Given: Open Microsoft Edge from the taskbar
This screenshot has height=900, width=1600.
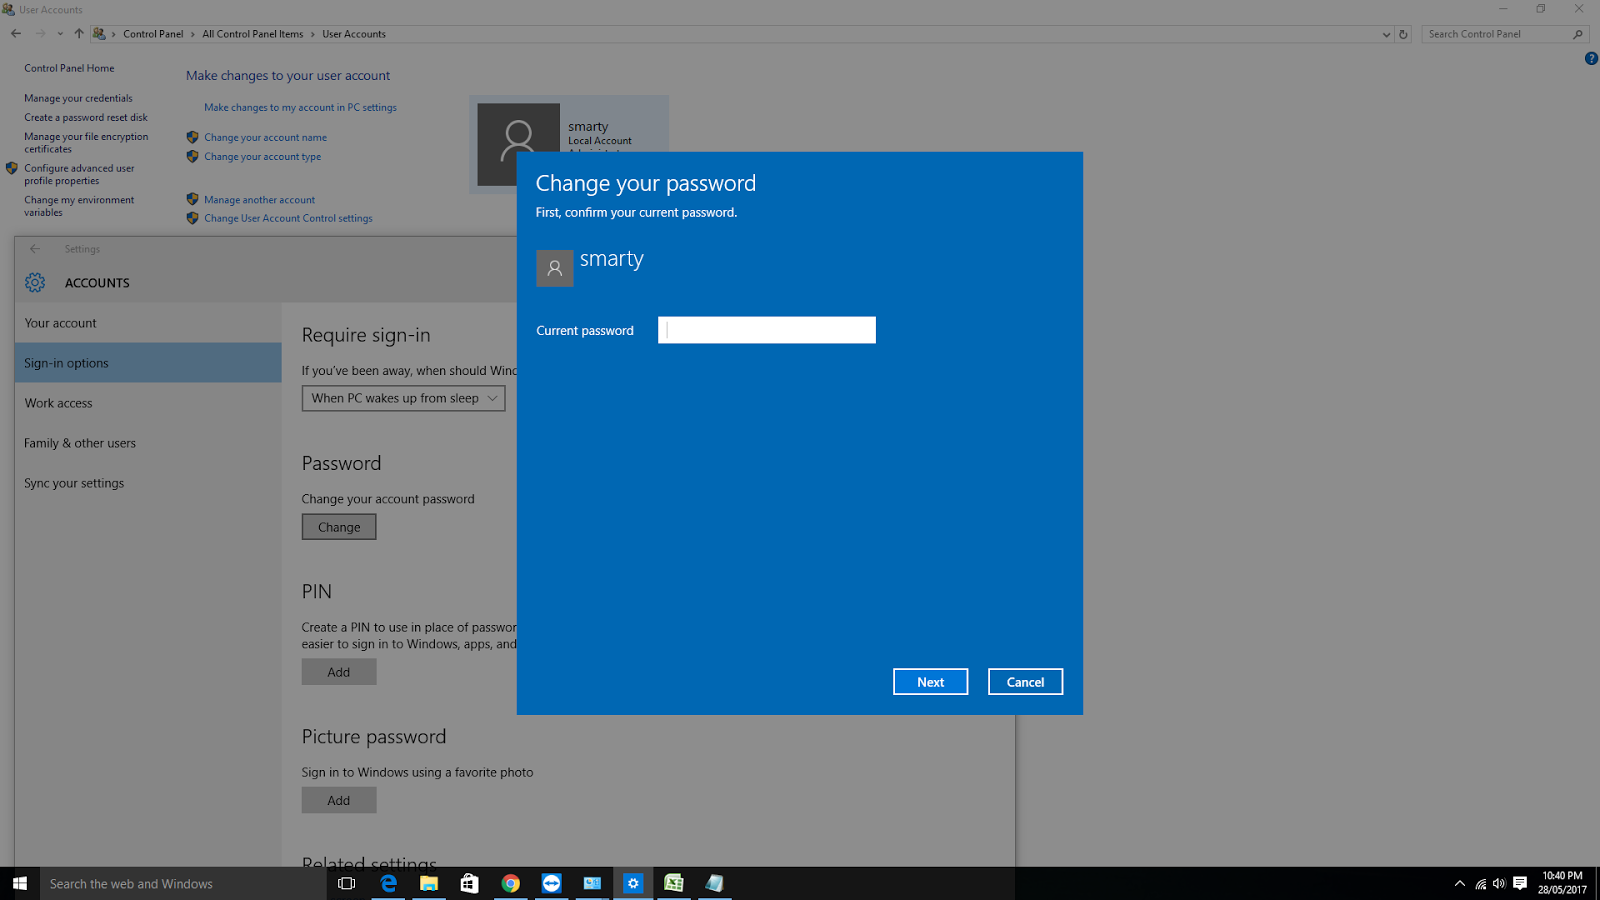Looking at the screenshot, I should coord(388,883).
